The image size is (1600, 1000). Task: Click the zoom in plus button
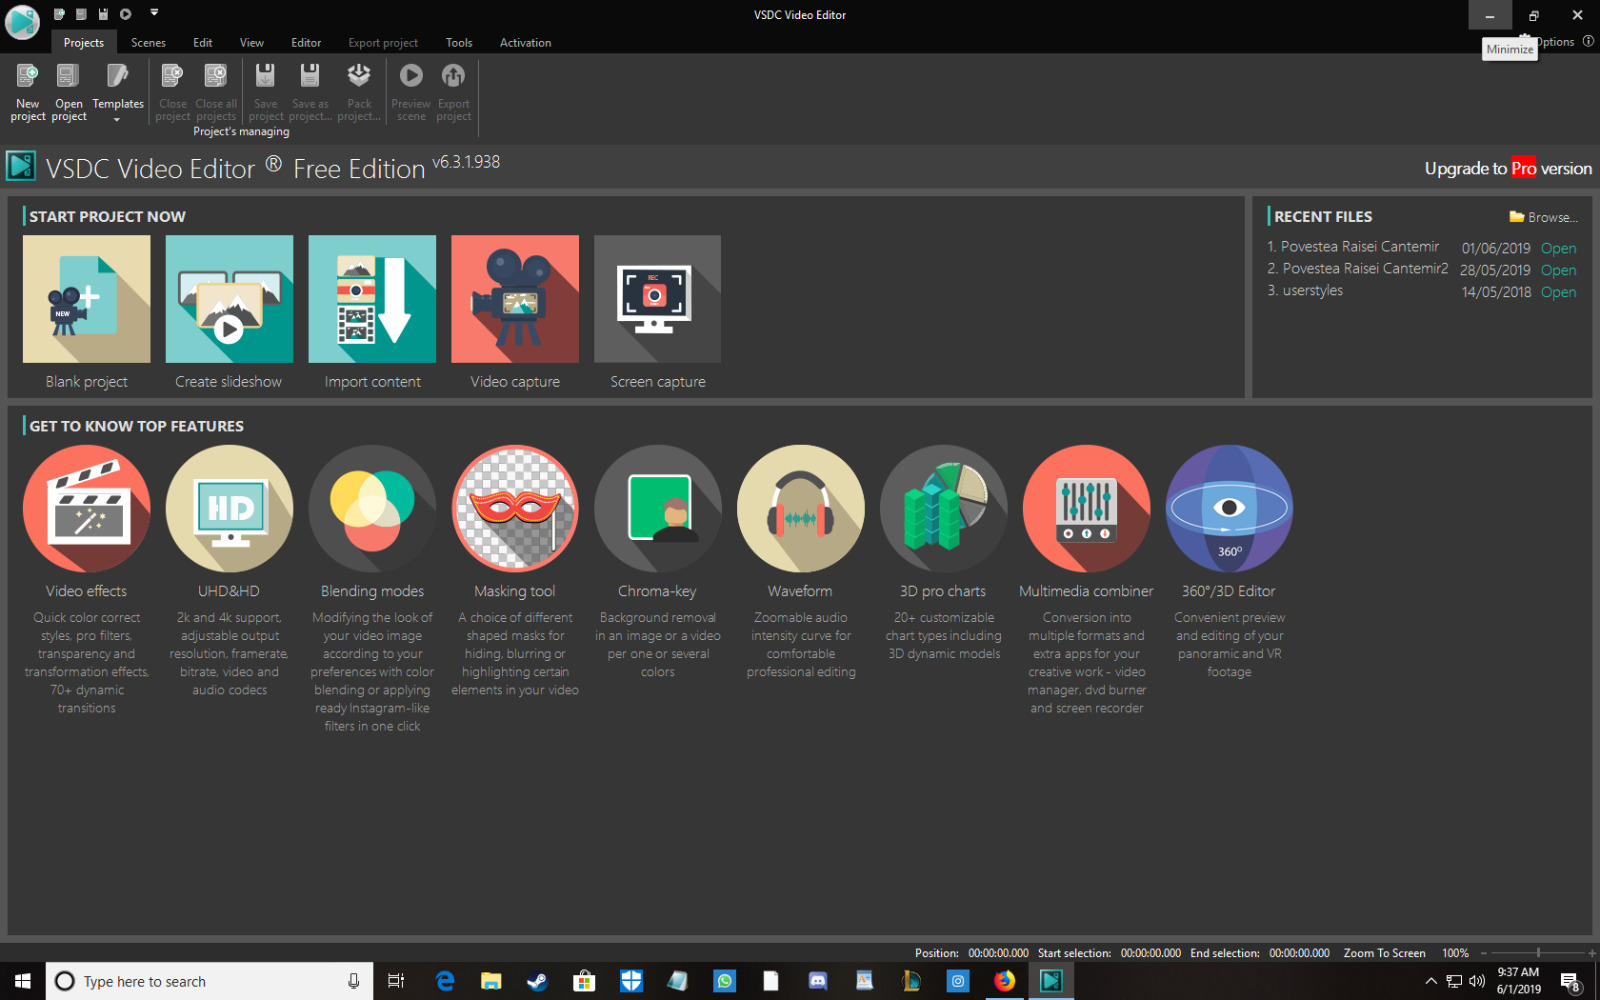click(1592, 953)
